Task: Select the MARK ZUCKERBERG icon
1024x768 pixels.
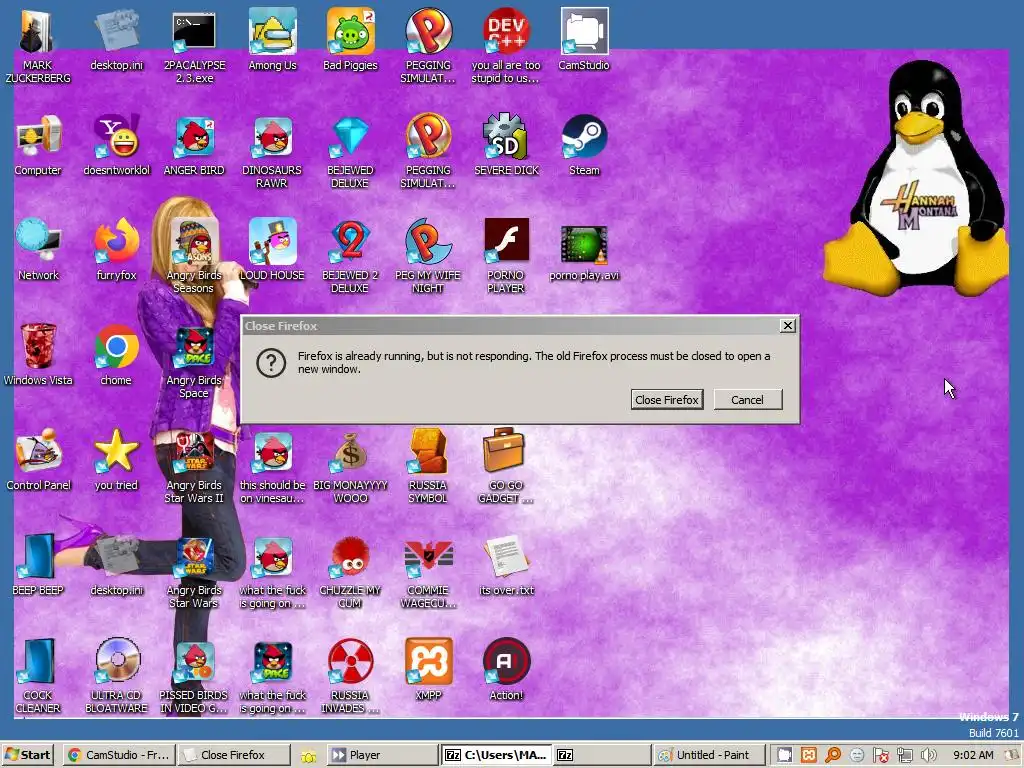Action: coord(38,46)
